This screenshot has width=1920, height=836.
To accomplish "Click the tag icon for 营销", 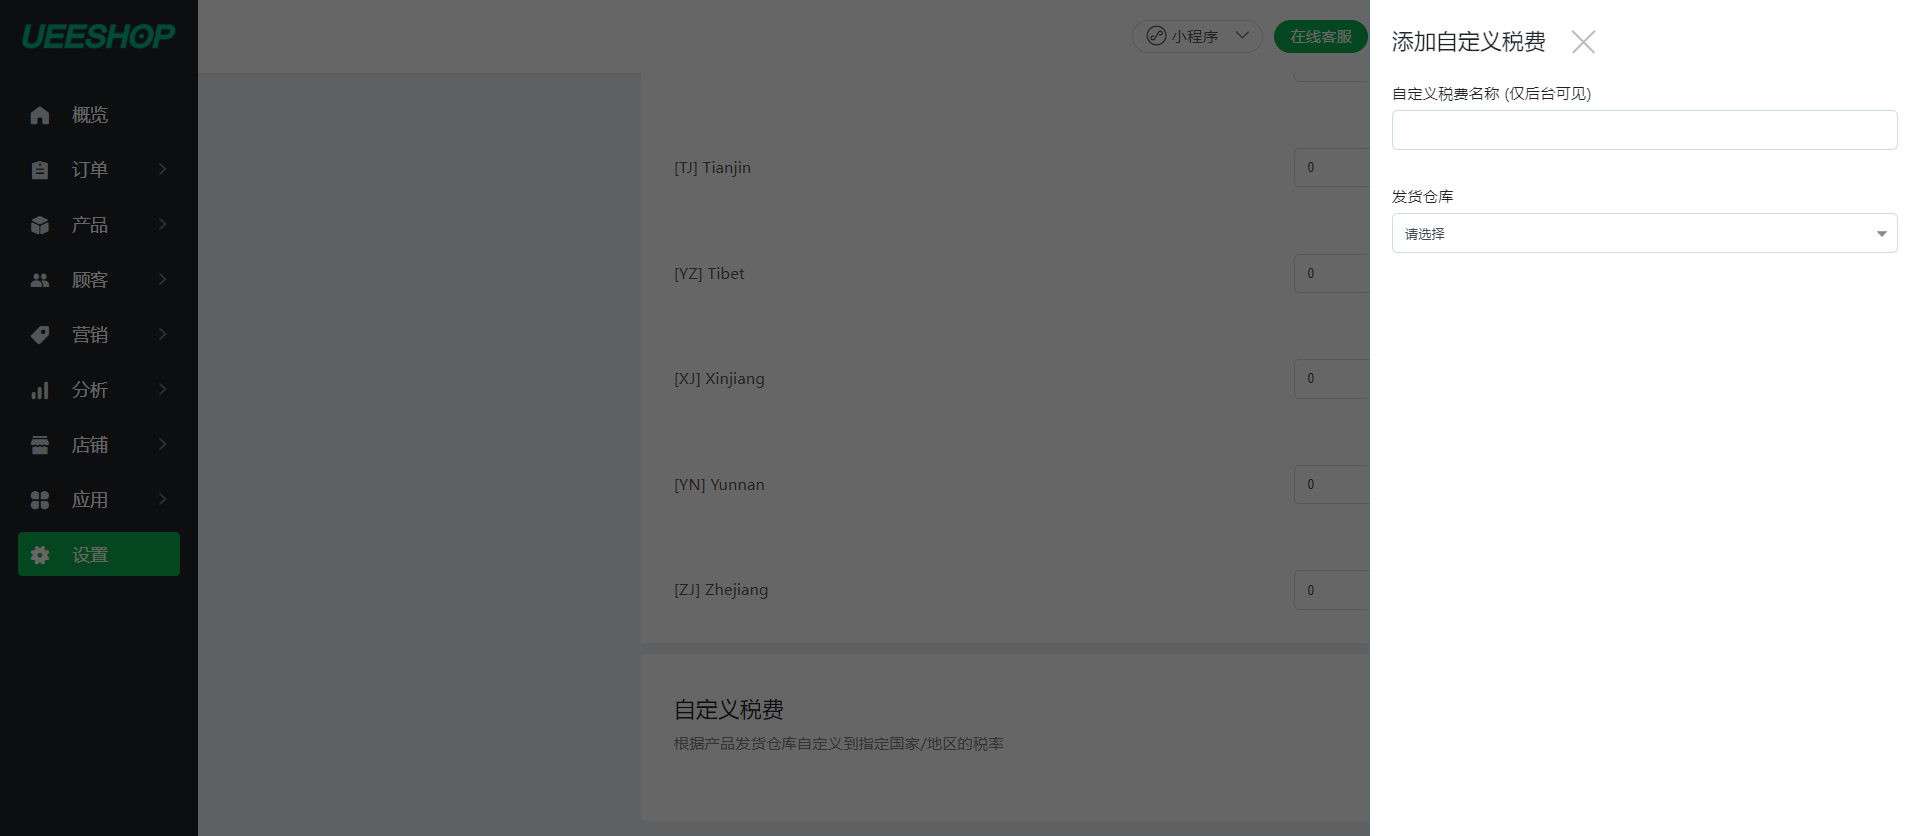I will [x=40, y=335].
